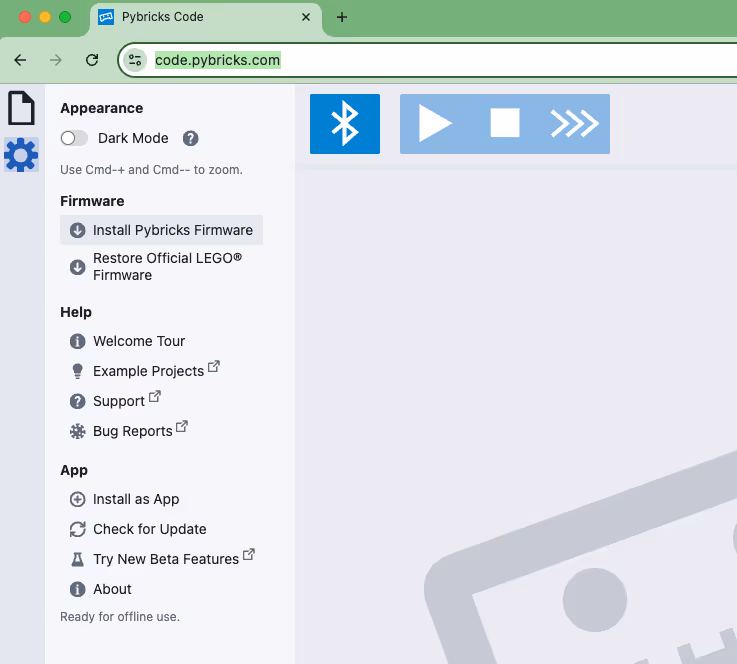Open REPL with the triple-chevron button
This screenshot has width=737, height=664.
click(574, 124)
